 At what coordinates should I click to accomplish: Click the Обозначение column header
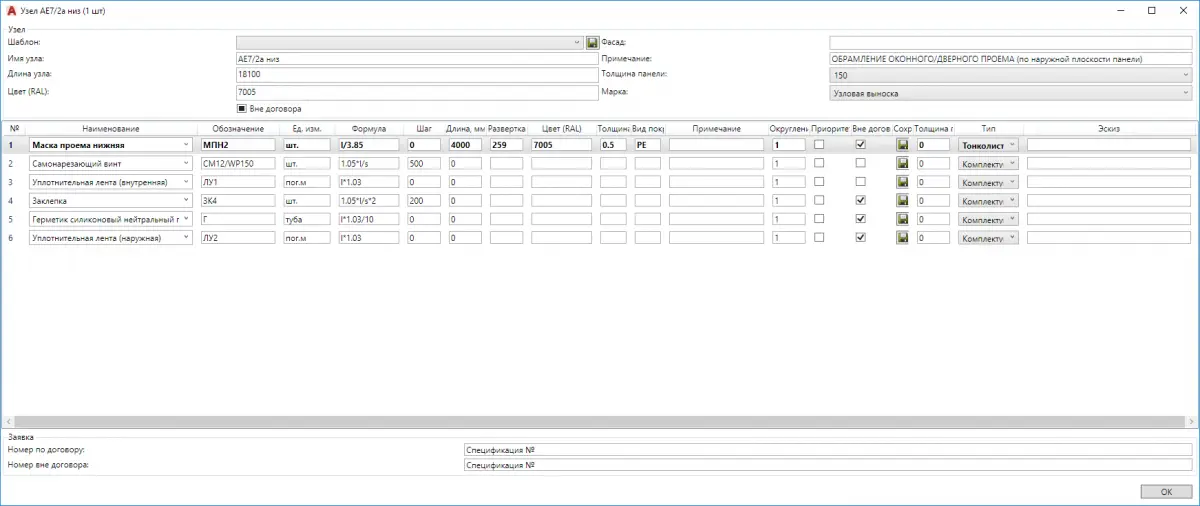[238, 129]
